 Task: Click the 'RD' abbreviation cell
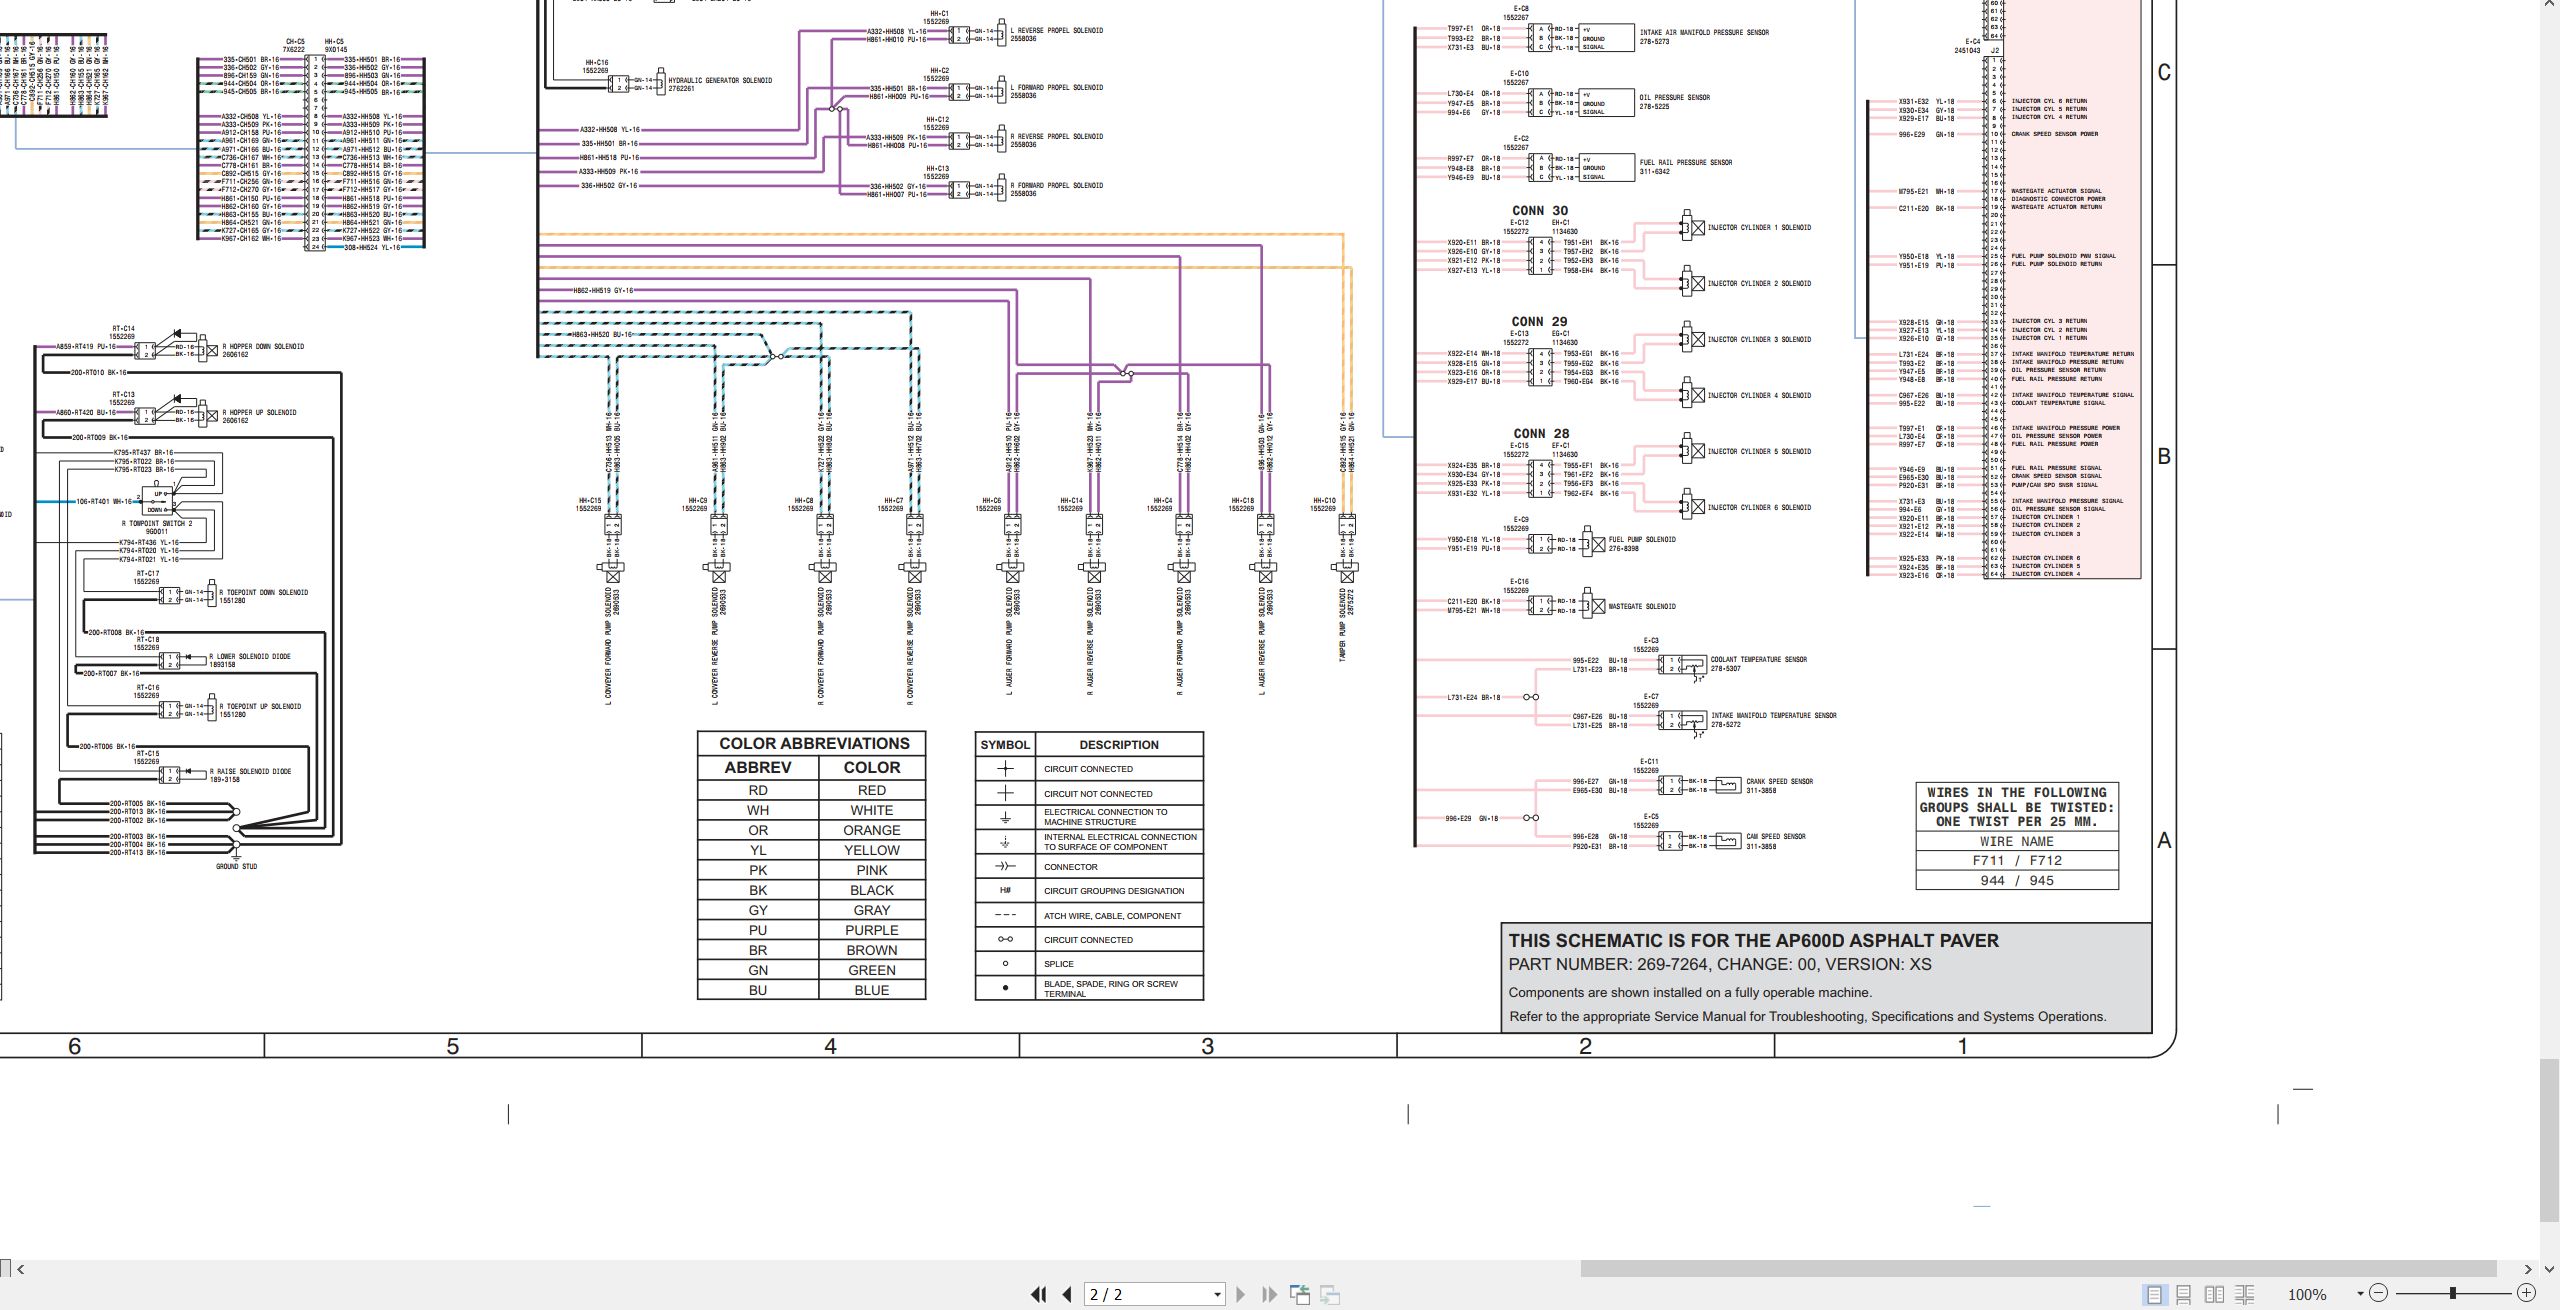pyautogui.click(x=758, y=790)
